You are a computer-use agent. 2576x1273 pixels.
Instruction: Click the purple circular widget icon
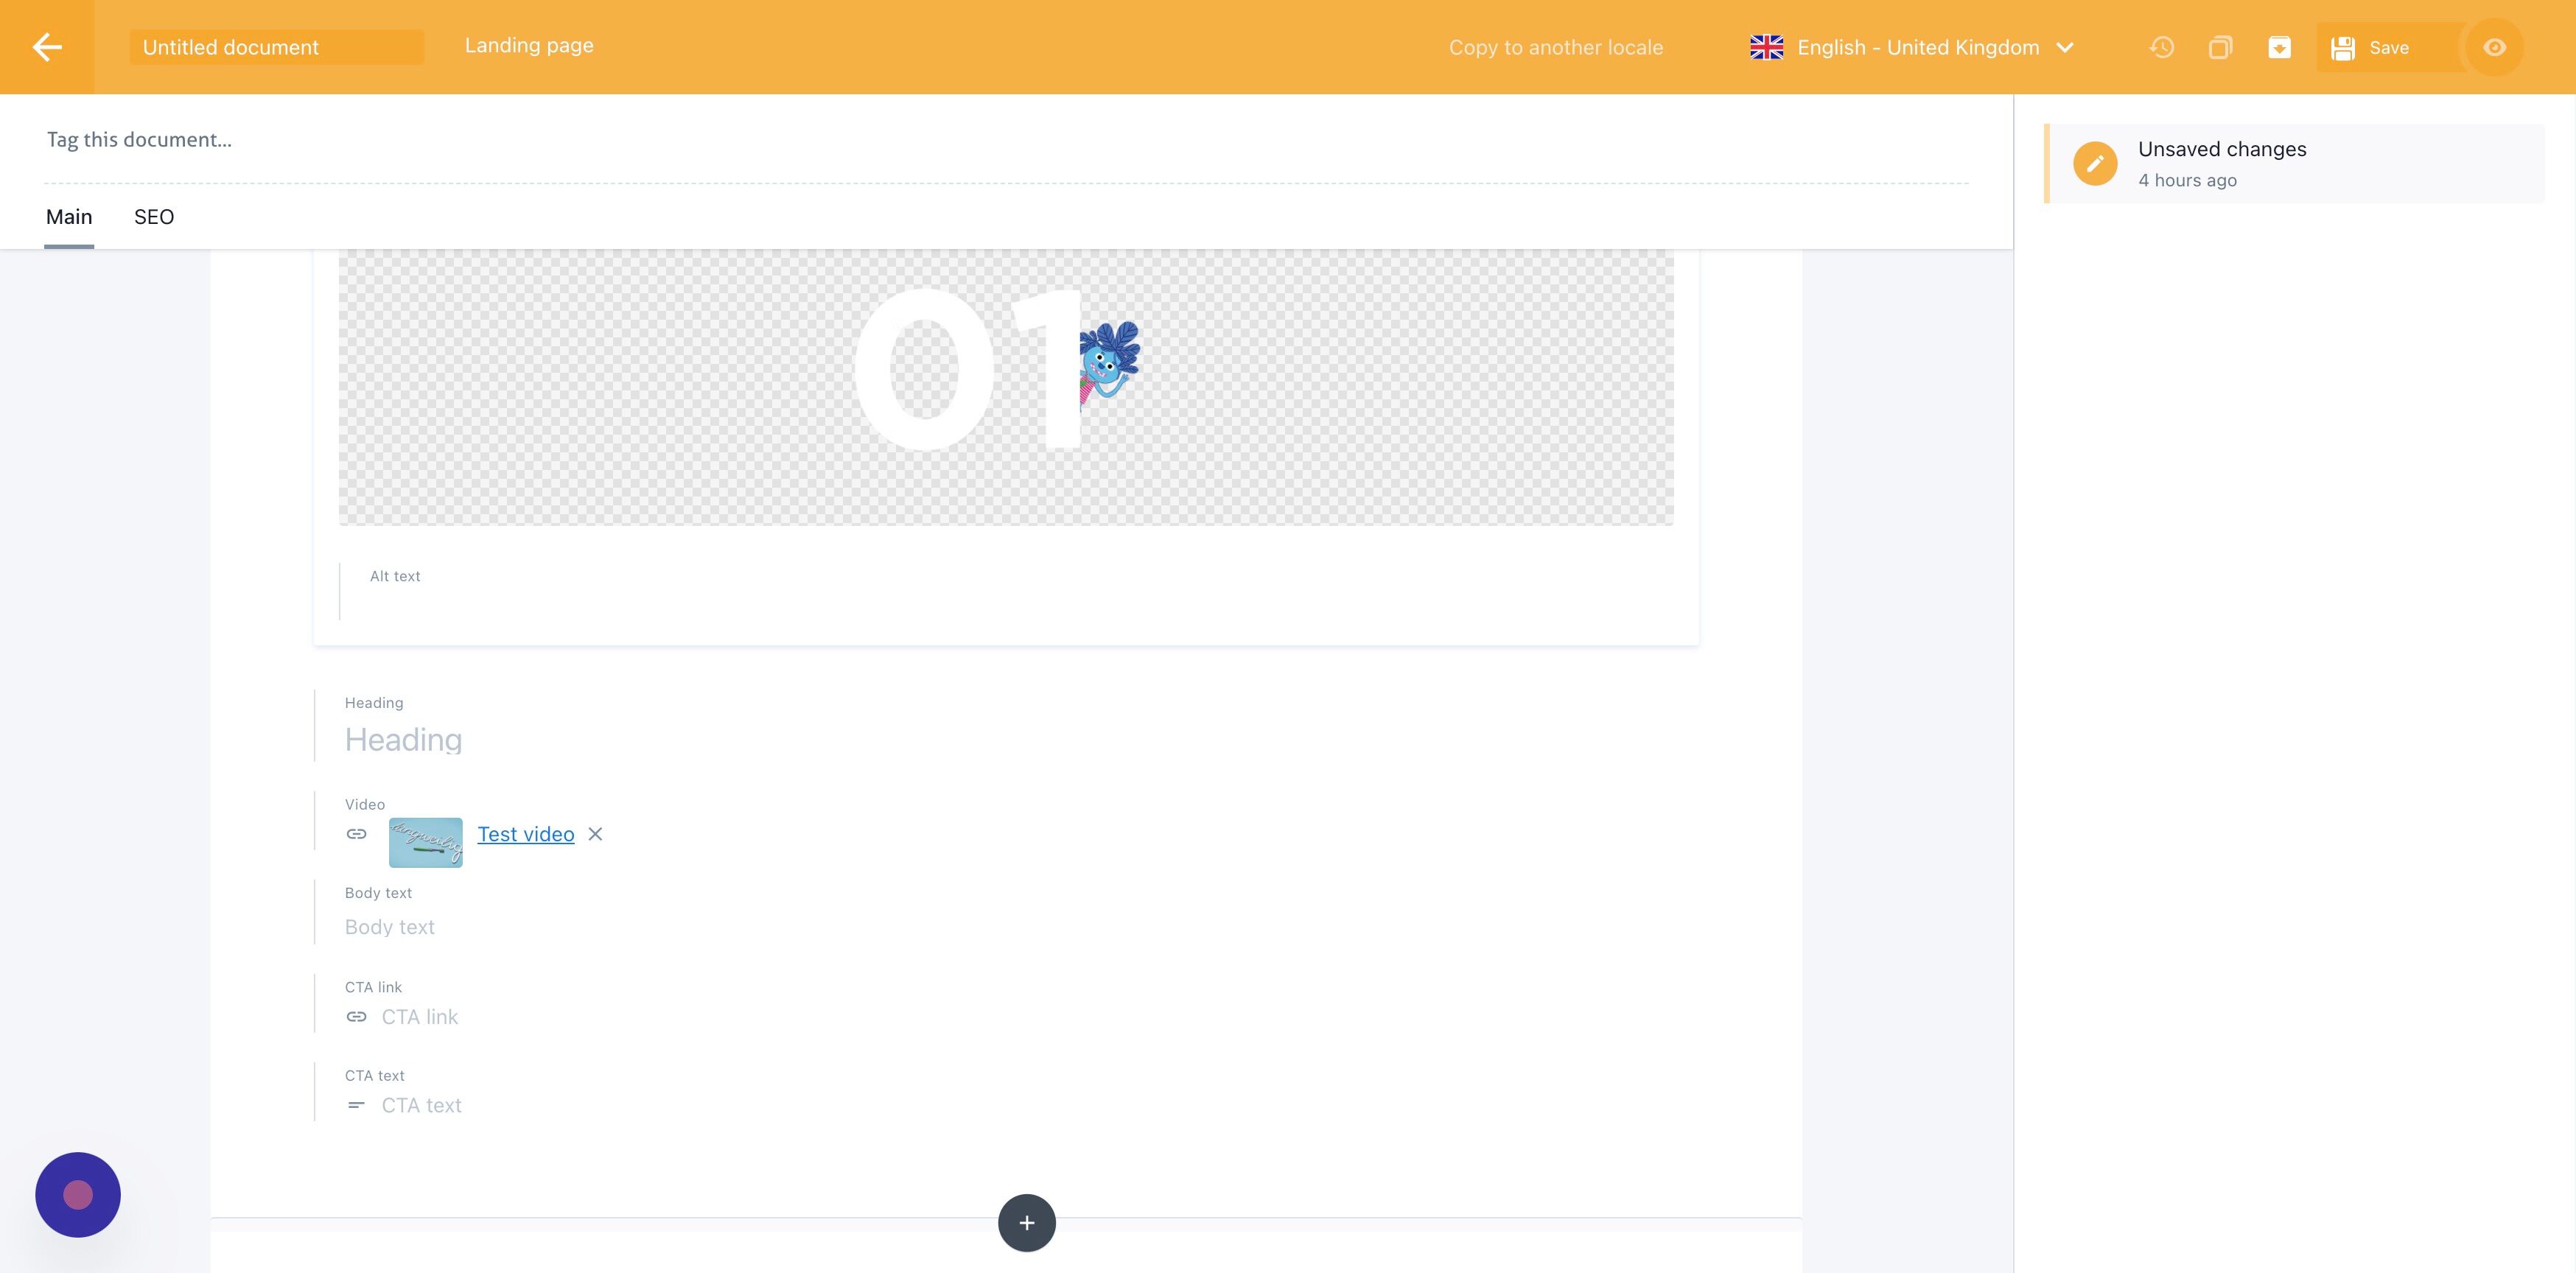click(x=78, y=1195)
